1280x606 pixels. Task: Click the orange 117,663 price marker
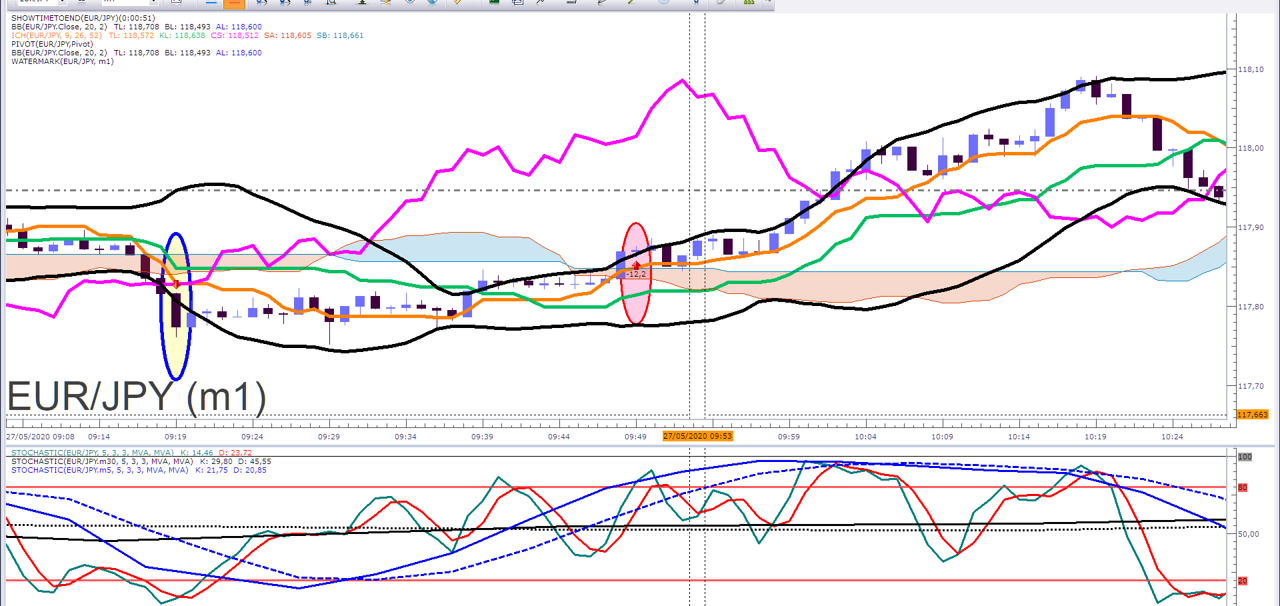click(1252, 414)
